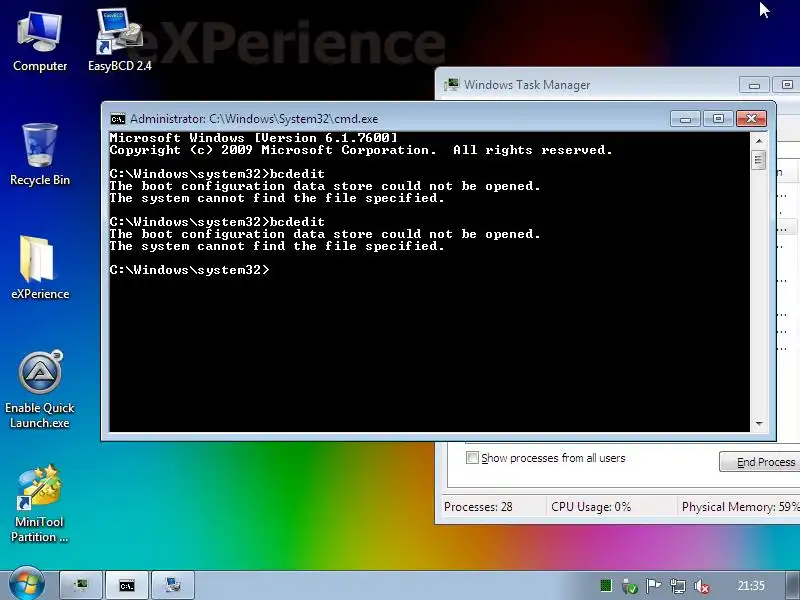Click the network connection tray icon
Screen dimensions: 800x600
click(678, 586)
